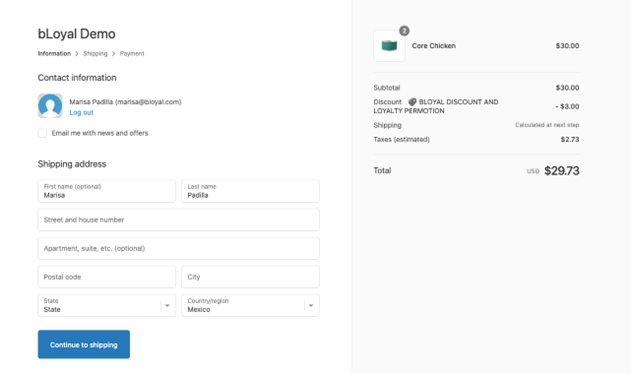Open the bLoyal Demo store title
Screen dimensions: 631x373
tap(76, 34)
